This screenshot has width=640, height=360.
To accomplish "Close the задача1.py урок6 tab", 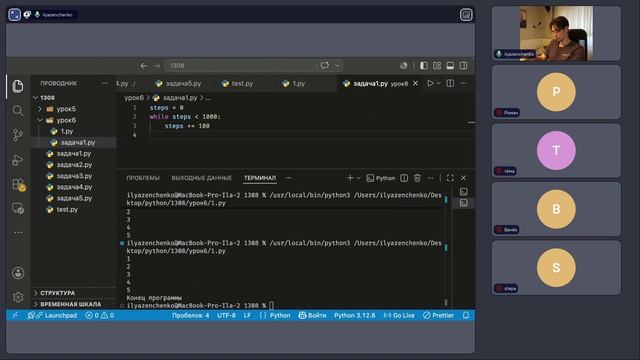I will coord(415,83).
